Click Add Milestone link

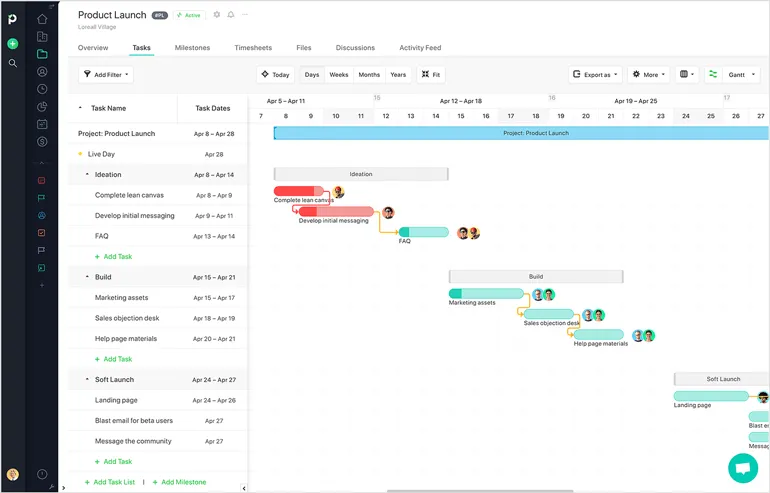(x=179, y=482)
